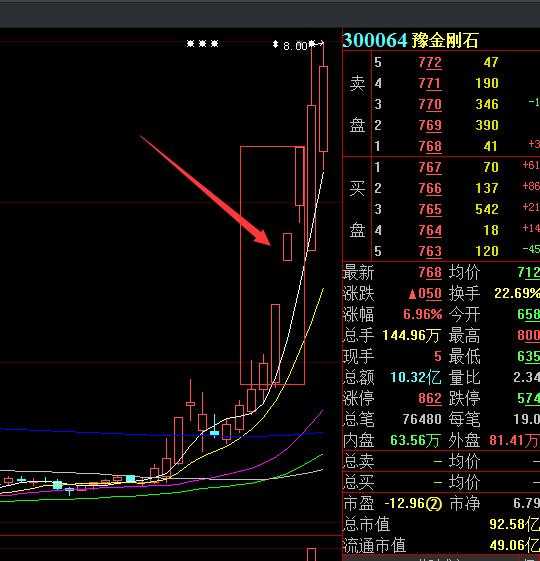Select the red diagonal arrow annotation
This screenshot has width=540, height=561.
click(205, 190)
